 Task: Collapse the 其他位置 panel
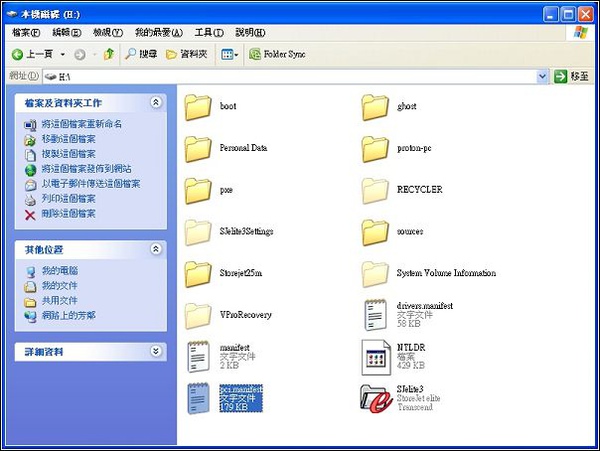coord(155,249)
